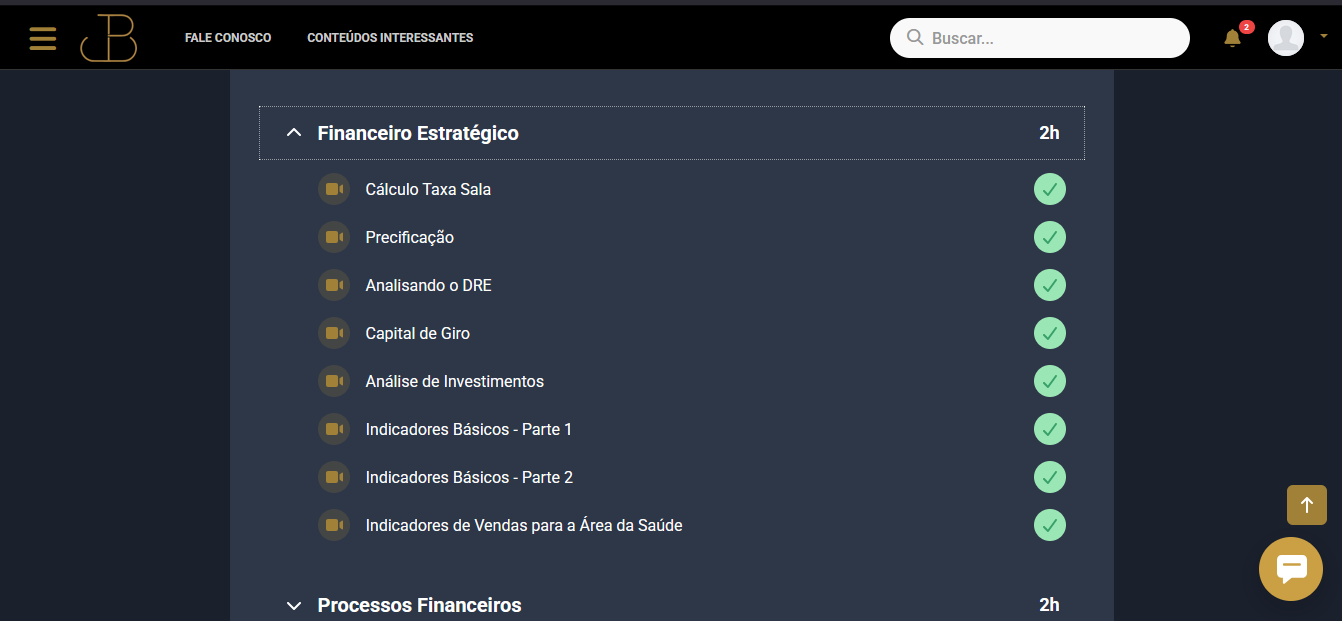Click video icon beside Capital de Giro

coord(334,333)
